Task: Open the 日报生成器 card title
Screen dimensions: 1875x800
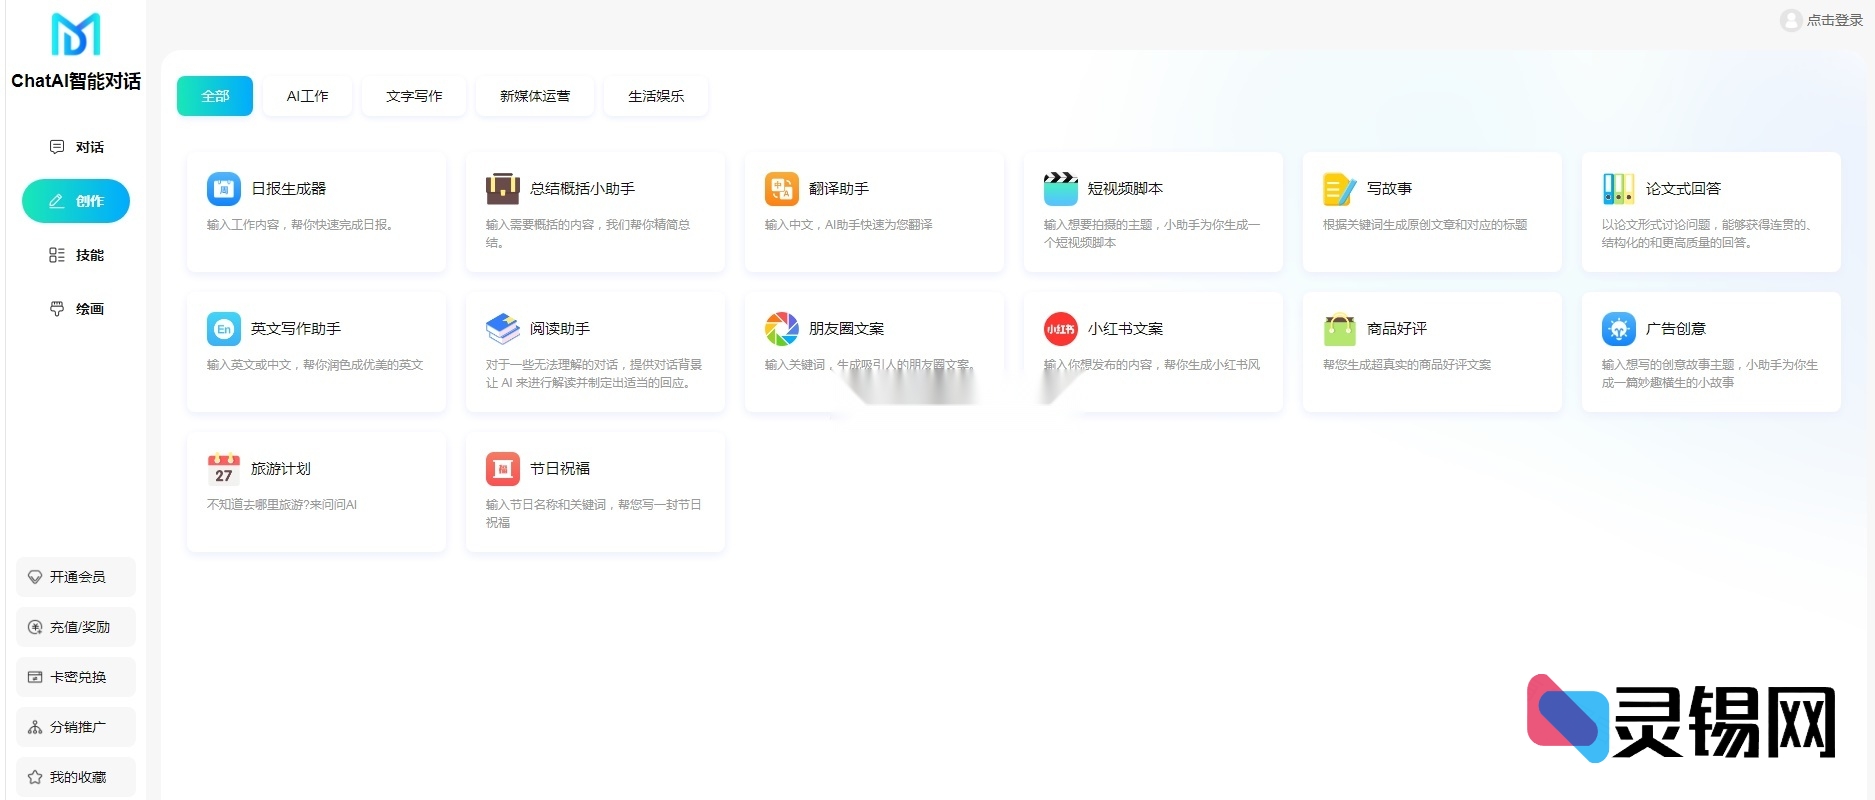Action: (288, 188)
